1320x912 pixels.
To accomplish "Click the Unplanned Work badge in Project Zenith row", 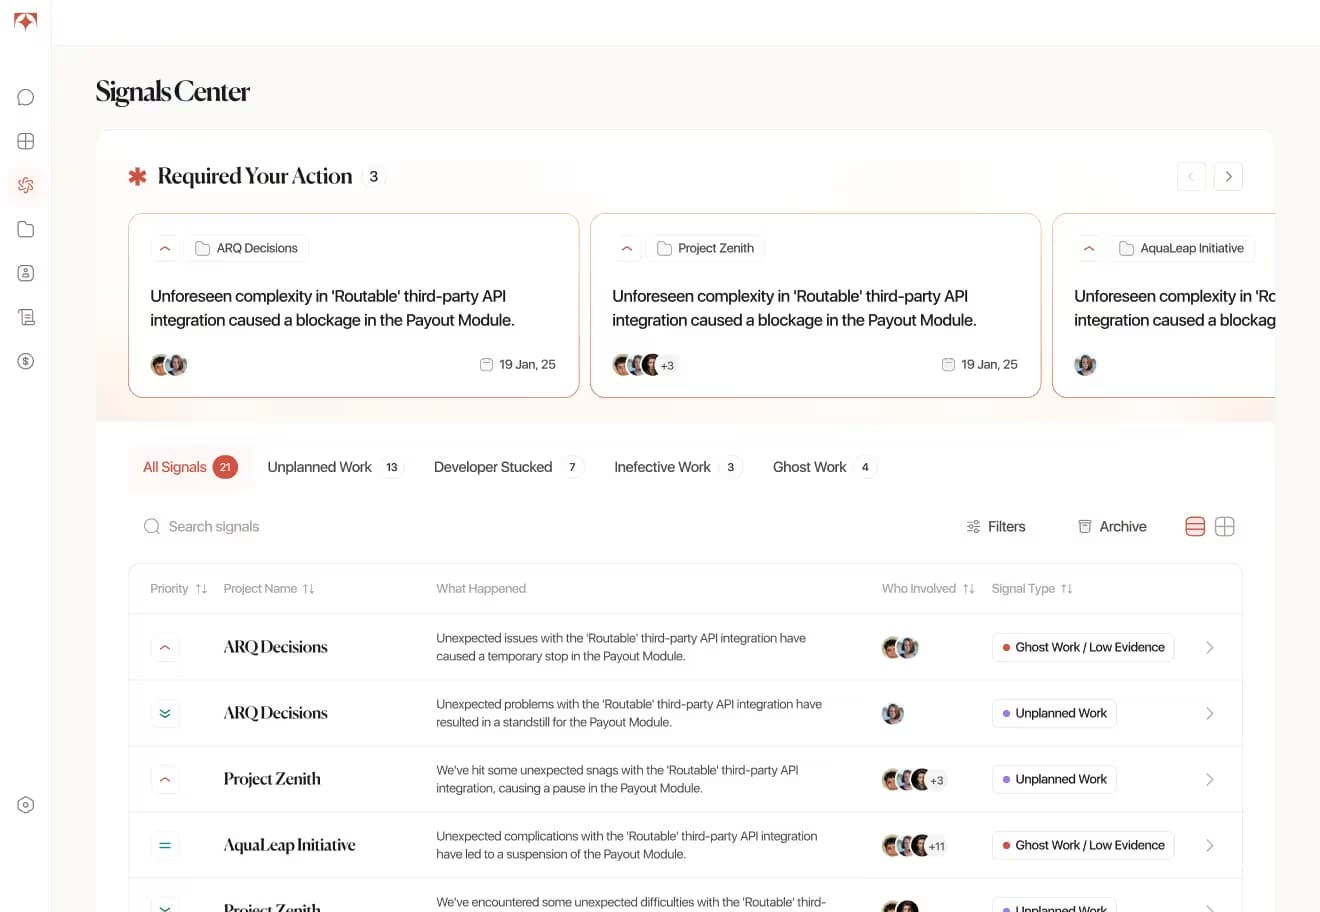I will point(1054,780).
